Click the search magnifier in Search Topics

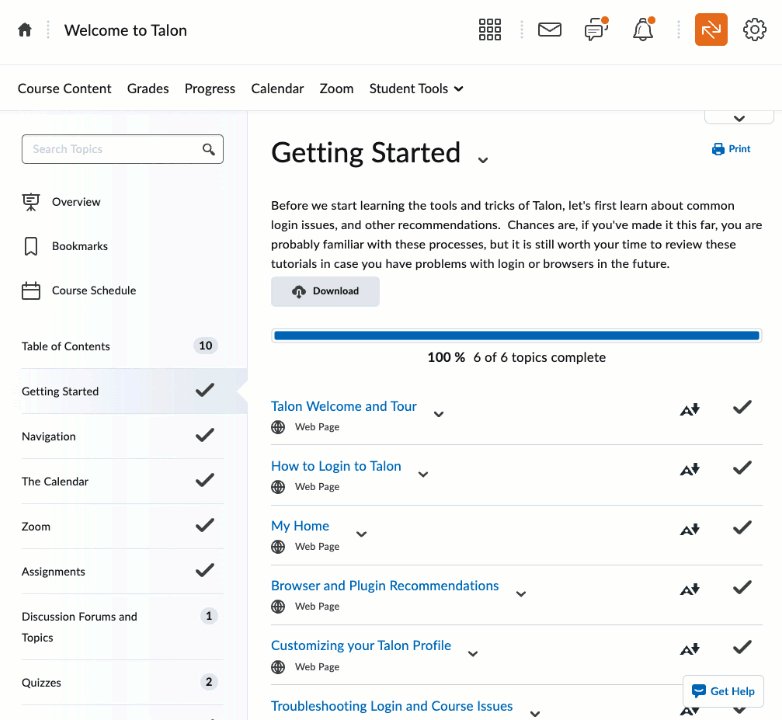[208, 149]
